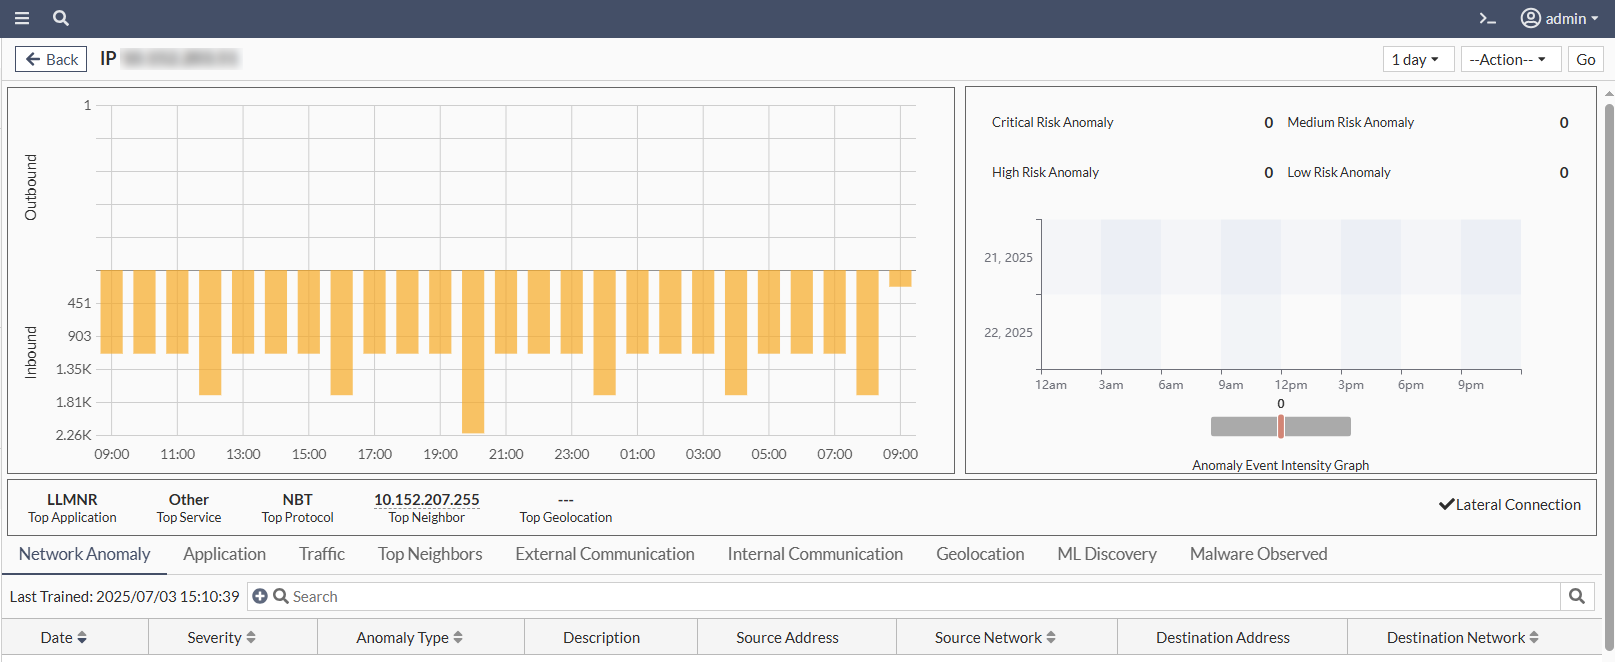Screen dimensions: 1615x662
Task: Sort by Source Network column arrows
Action: tap(1051, 638)
